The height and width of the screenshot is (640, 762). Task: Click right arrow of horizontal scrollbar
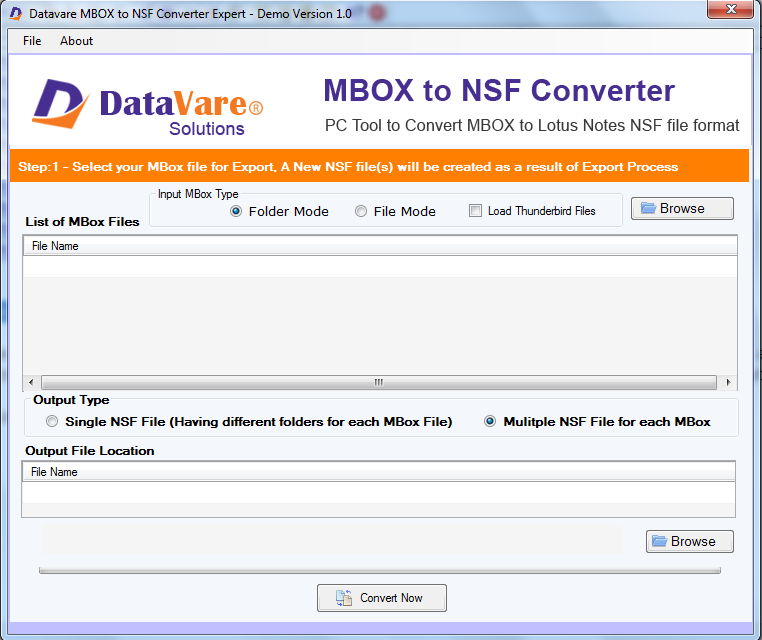coord(728,382)
